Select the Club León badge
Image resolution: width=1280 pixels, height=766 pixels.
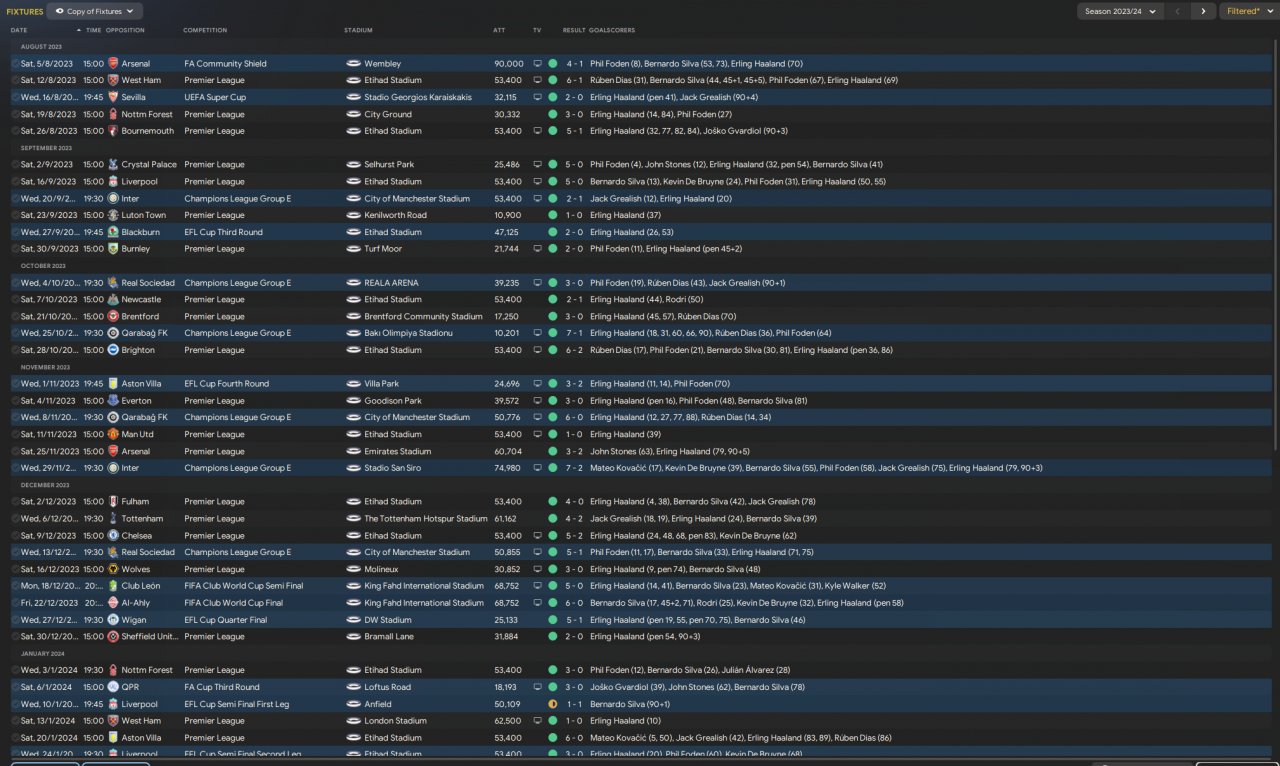pos(113,586)
